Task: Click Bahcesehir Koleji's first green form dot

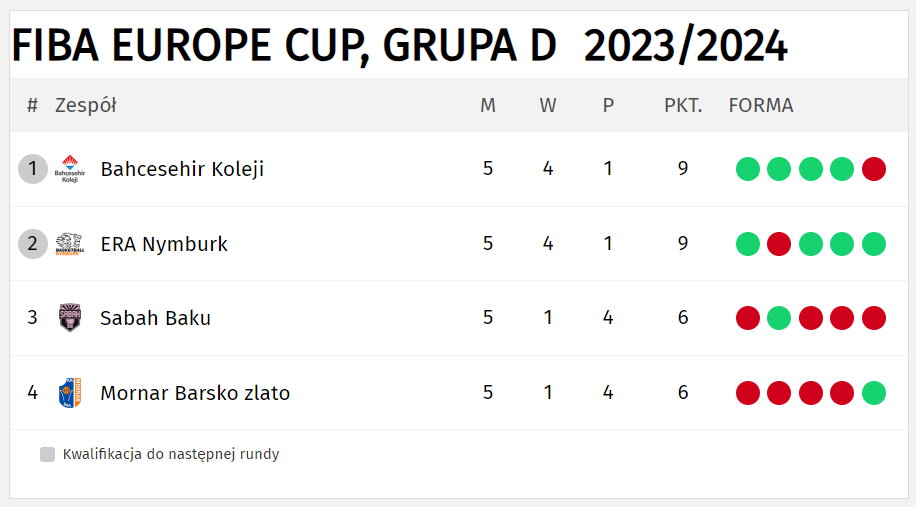Action: pyautogui.click(x=747, y=169)
